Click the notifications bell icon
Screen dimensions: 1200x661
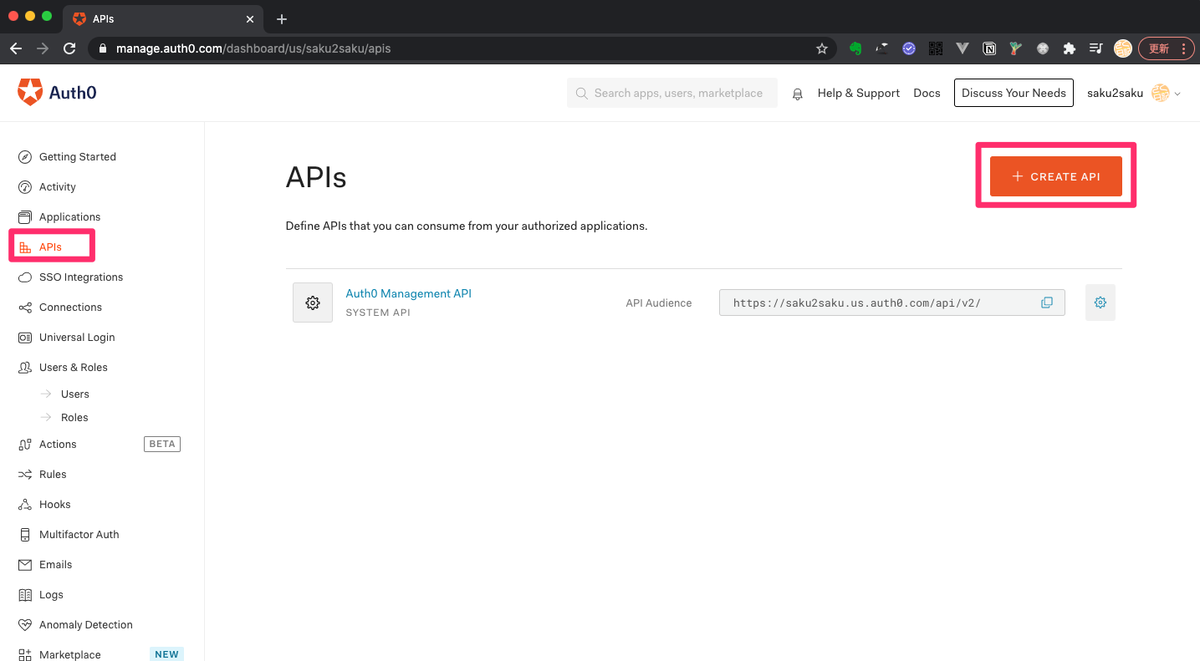pyautogui.click(x=797, y=94)
